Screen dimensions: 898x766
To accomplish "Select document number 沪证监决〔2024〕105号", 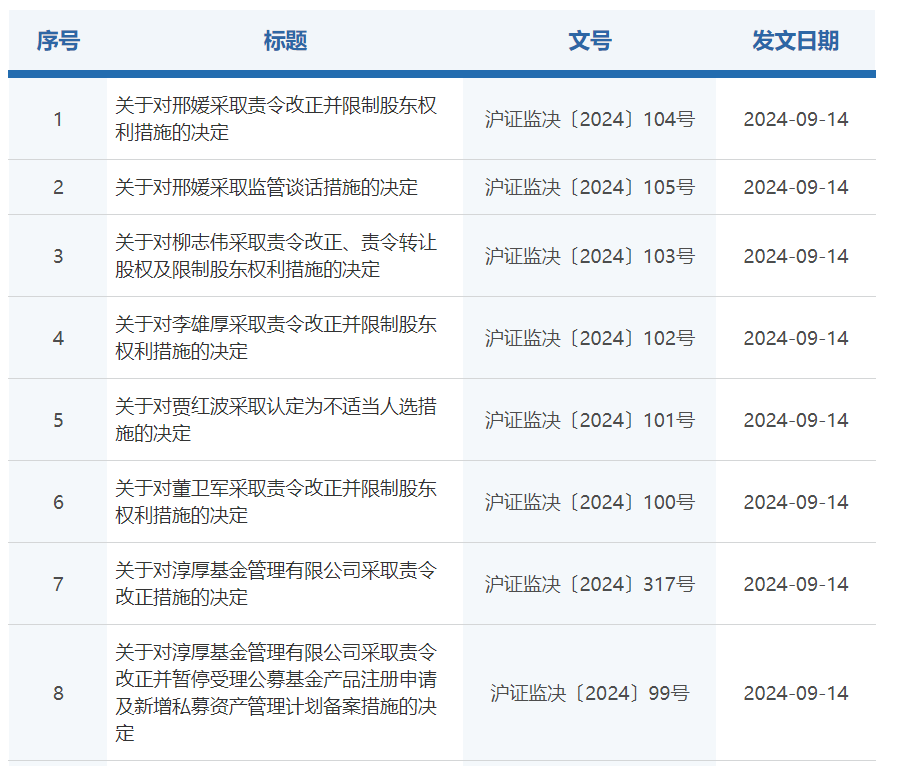I will (x=590, y=187).
